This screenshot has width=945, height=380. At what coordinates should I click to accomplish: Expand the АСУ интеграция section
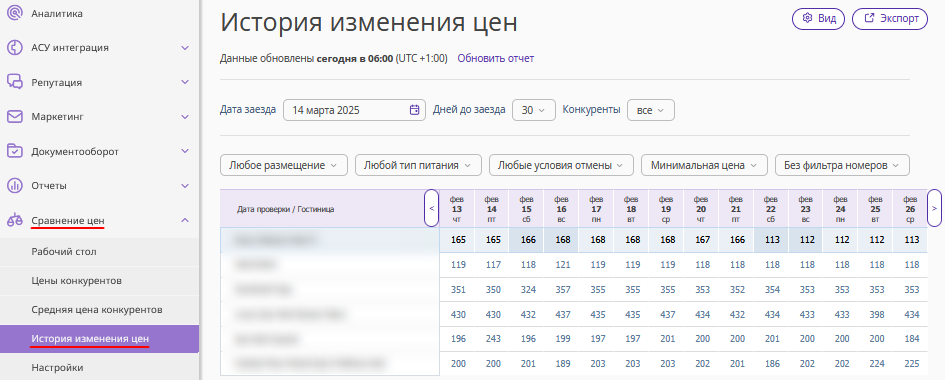coord(185,48)
